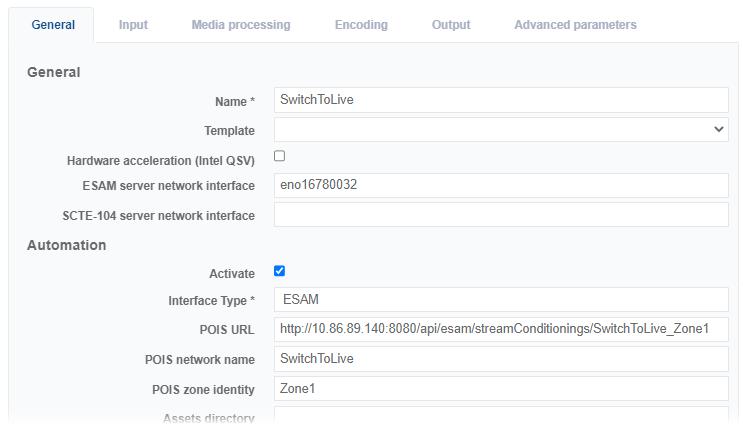Viewport: 743px width, 424px height.
Task: Enable Hardware acceleration (Intel QSV) checkbox
Action: pos(280,156)
